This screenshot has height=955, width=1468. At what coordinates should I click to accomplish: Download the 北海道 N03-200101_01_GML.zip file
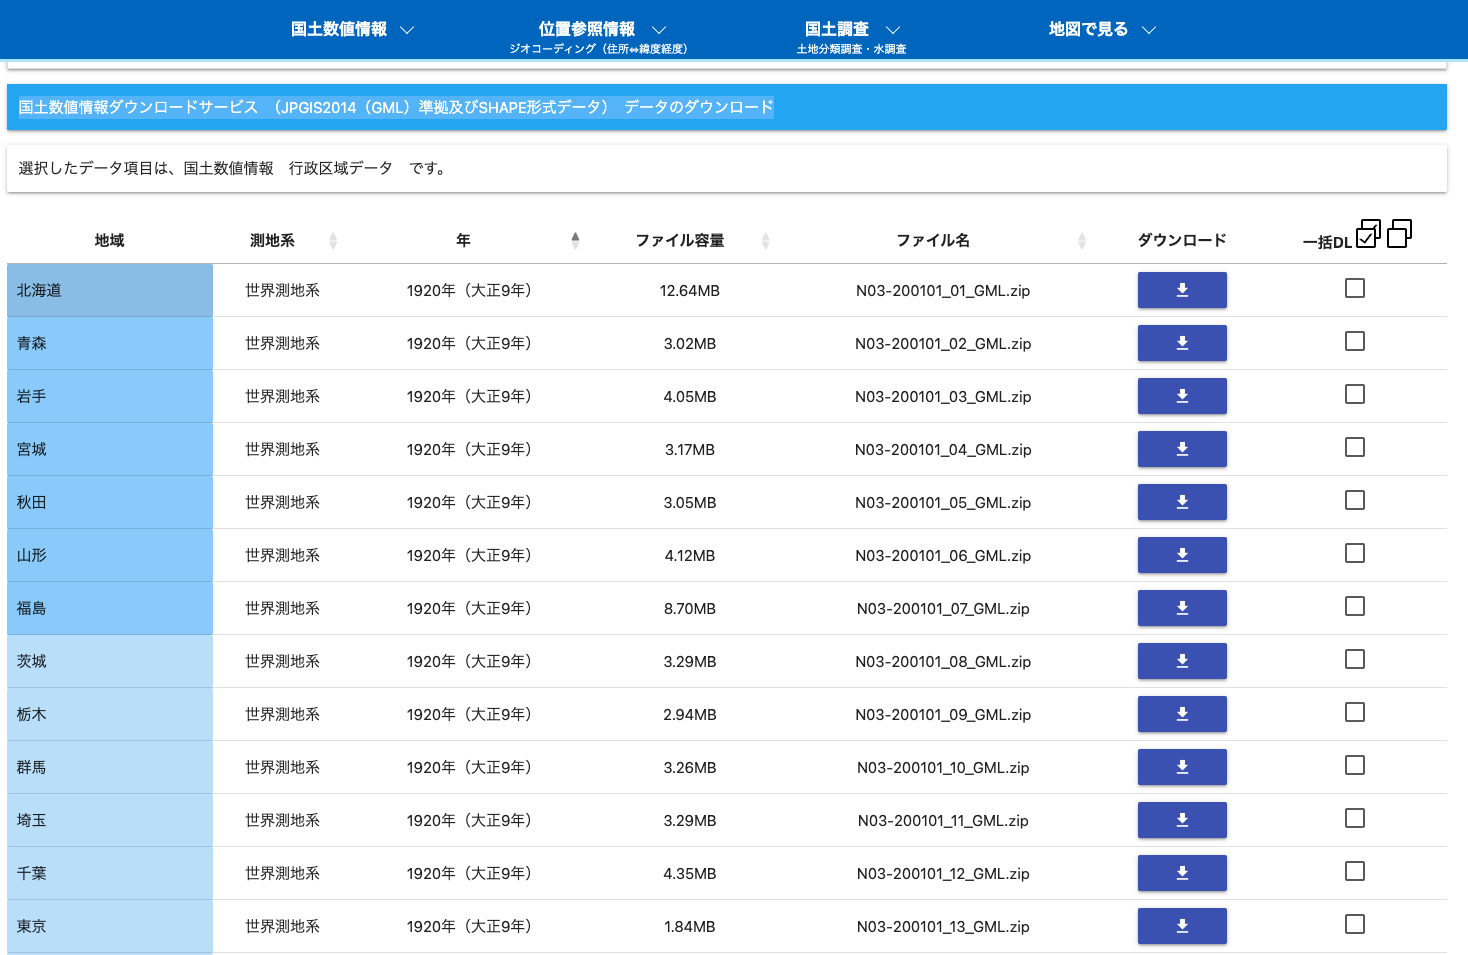[x=1181, y=290]
